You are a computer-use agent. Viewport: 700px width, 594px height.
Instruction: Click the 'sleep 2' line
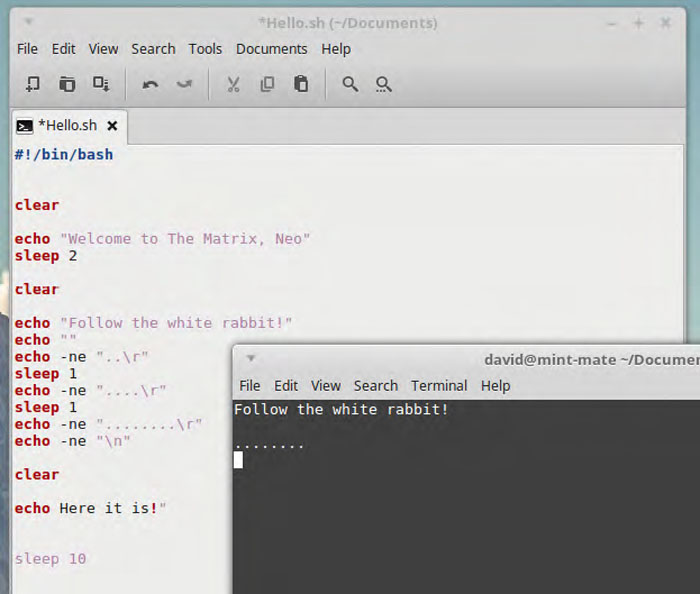pyautogui.click(x=46, y=256)
